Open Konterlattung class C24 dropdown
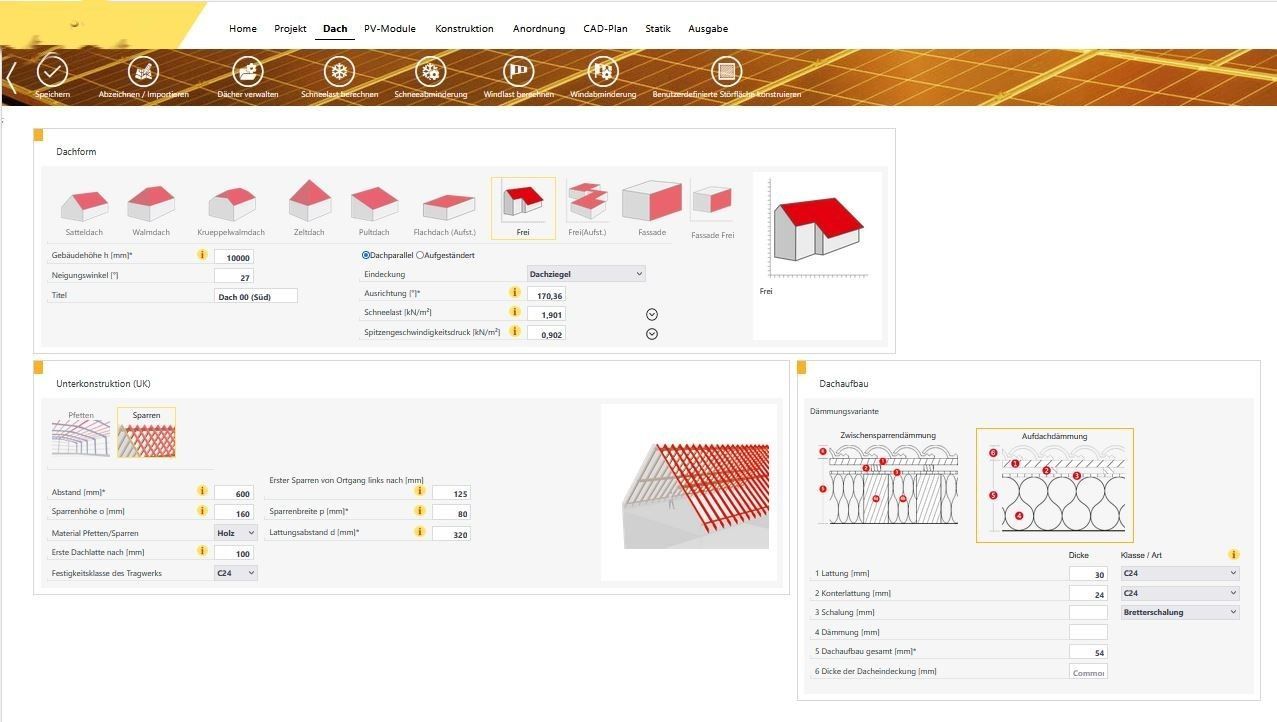The height and width of the screenshot is (722, 1277). tap(1180, 593)
